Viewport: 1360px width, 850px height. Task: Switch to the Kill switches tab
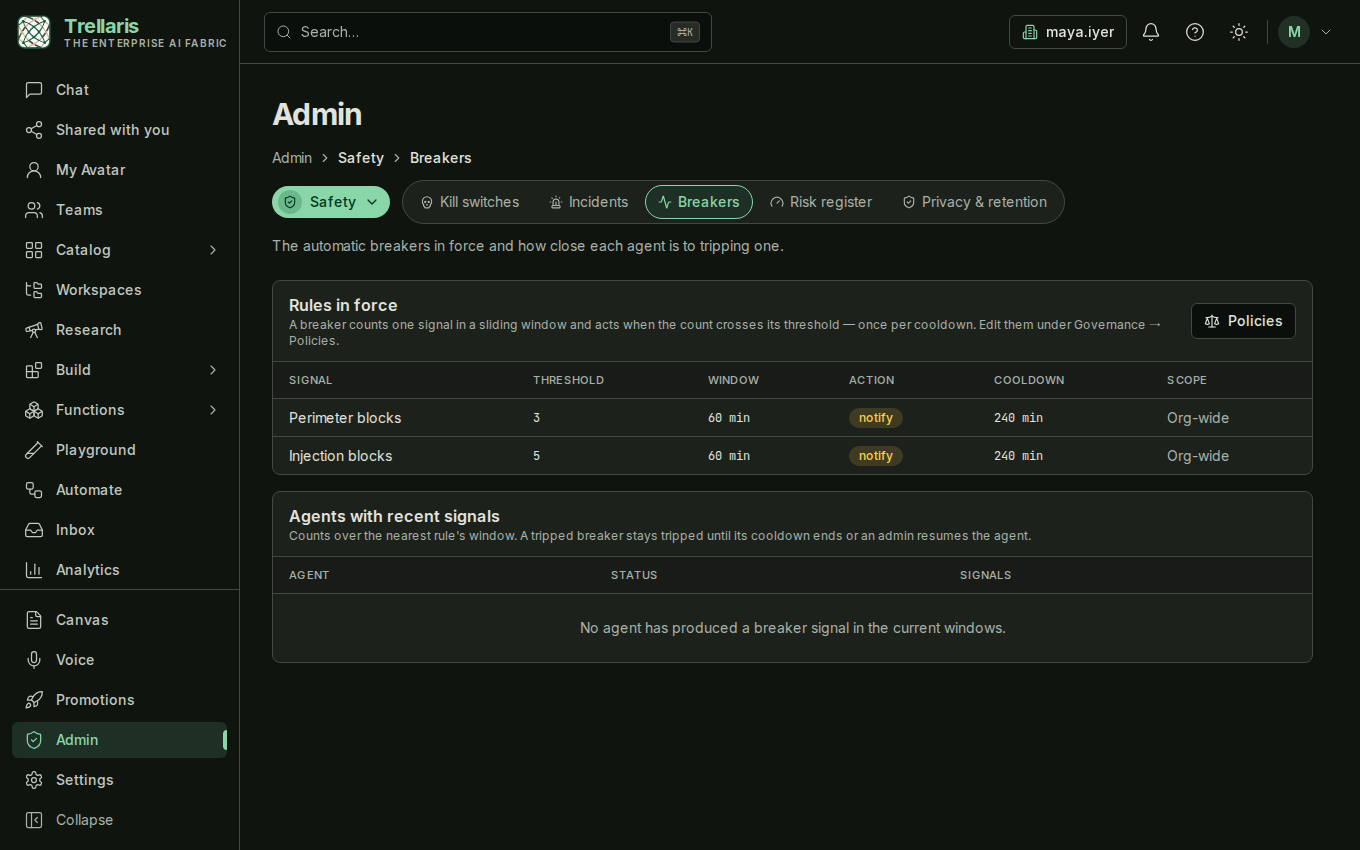(470, 202)
